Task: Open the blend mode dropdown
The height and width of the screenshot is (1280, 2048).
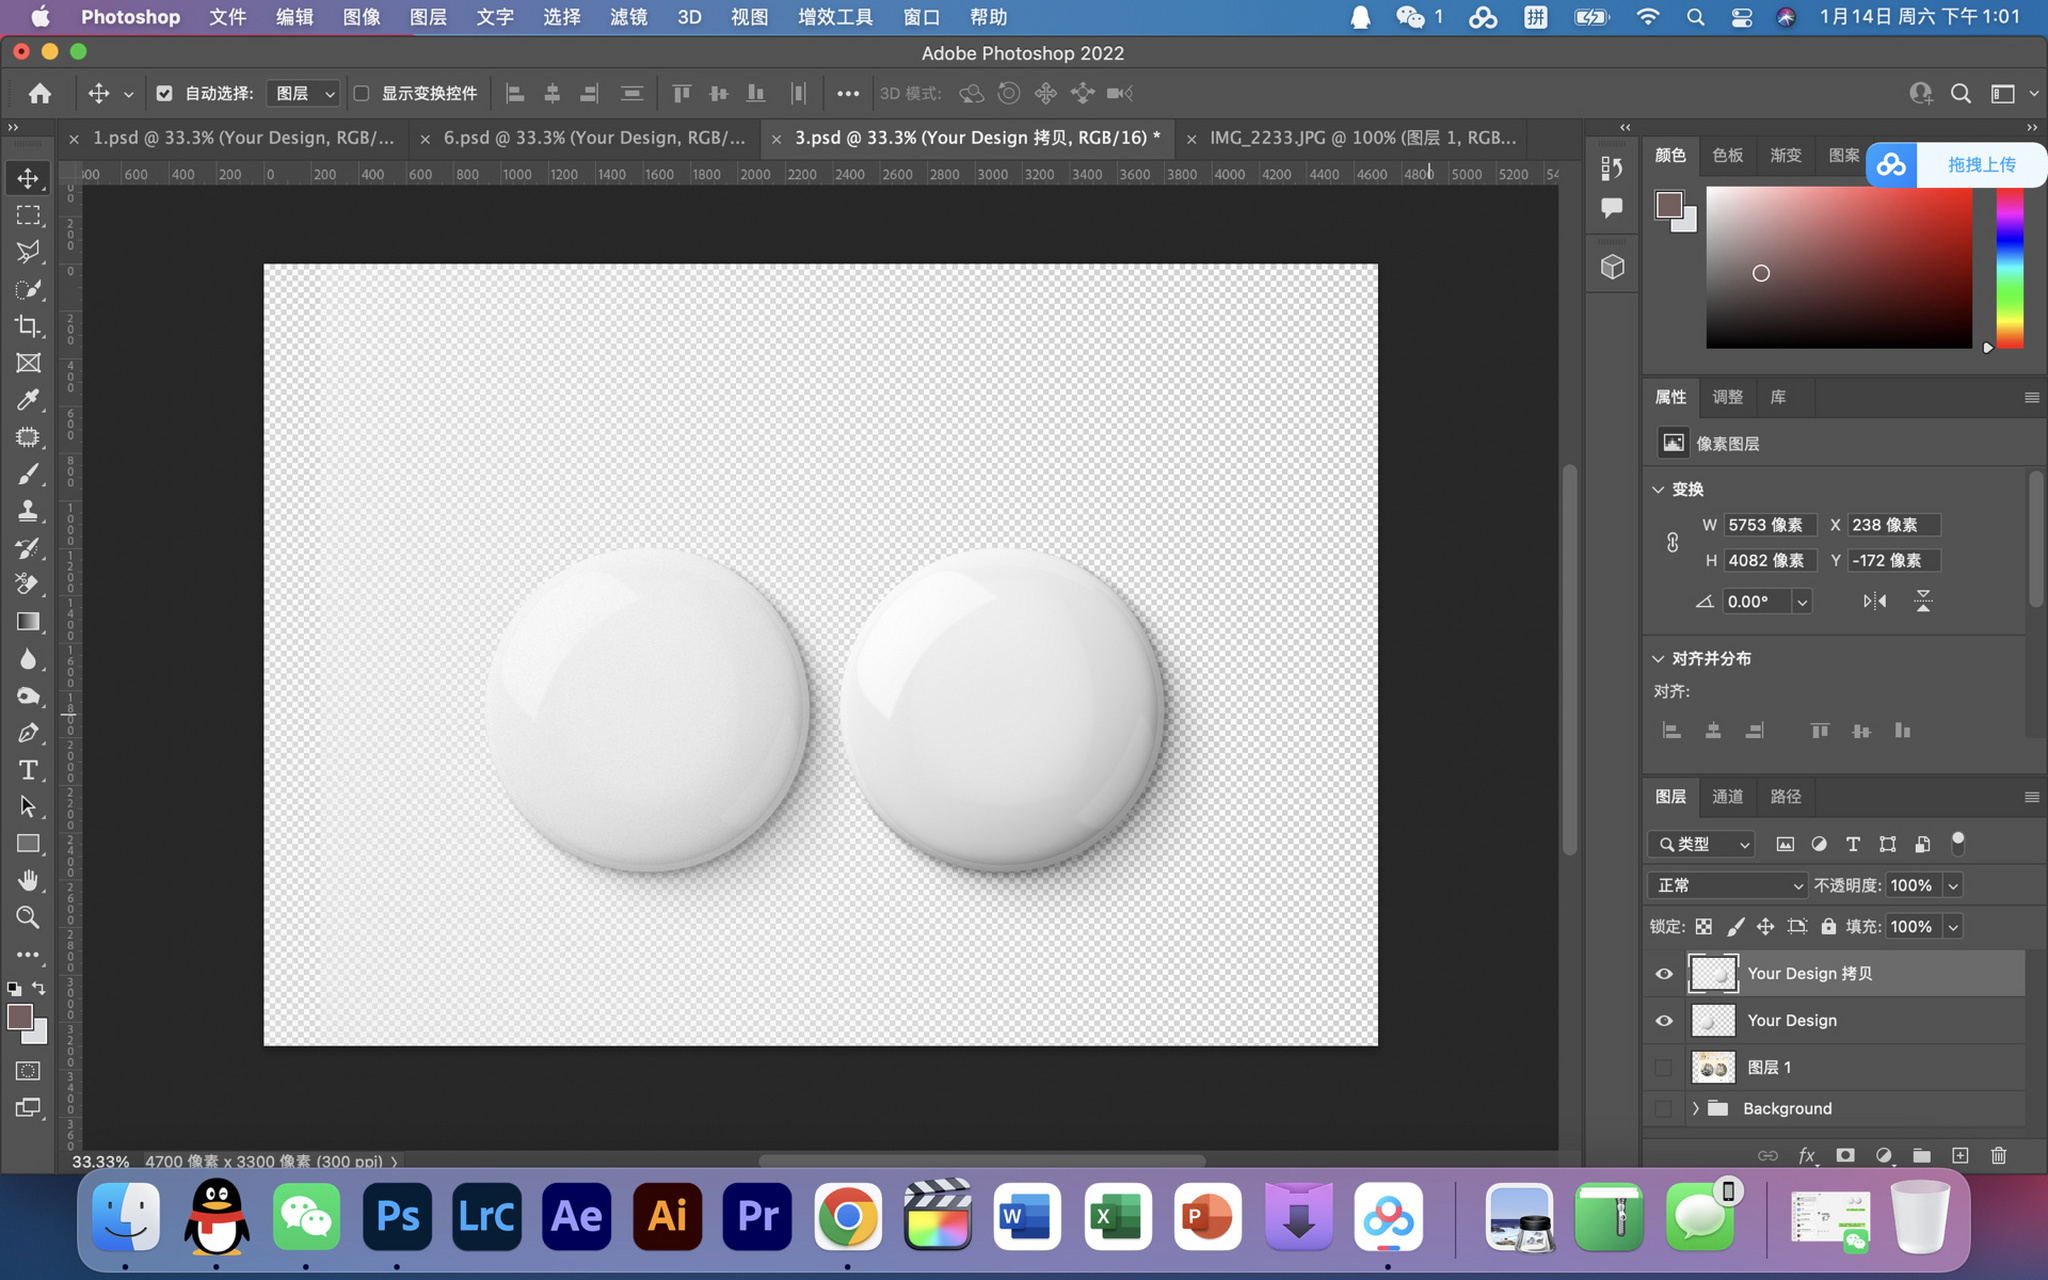Action: [1728, 885]
